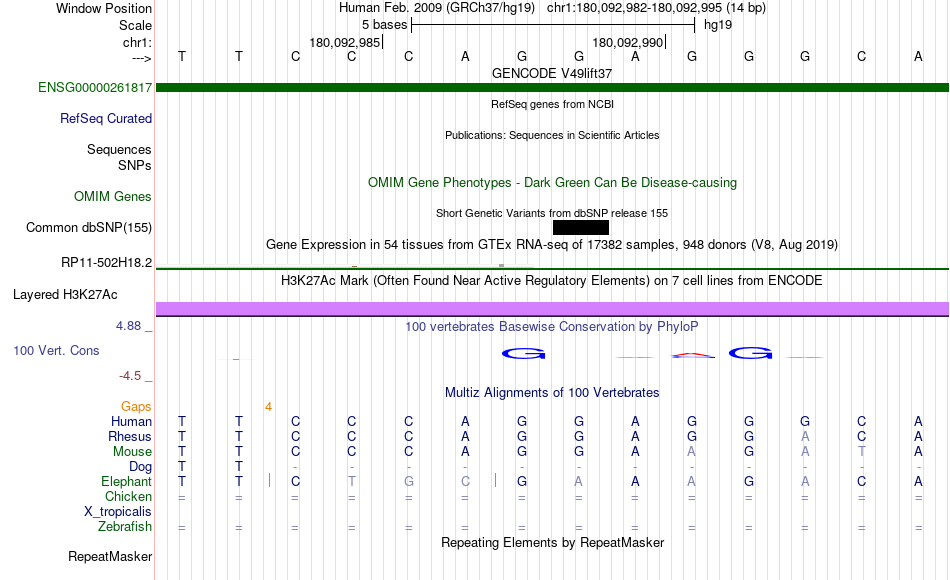Screen dimensions: 950x580
Task: Click the Mouse species label
Action: click(x=133, y=452)
